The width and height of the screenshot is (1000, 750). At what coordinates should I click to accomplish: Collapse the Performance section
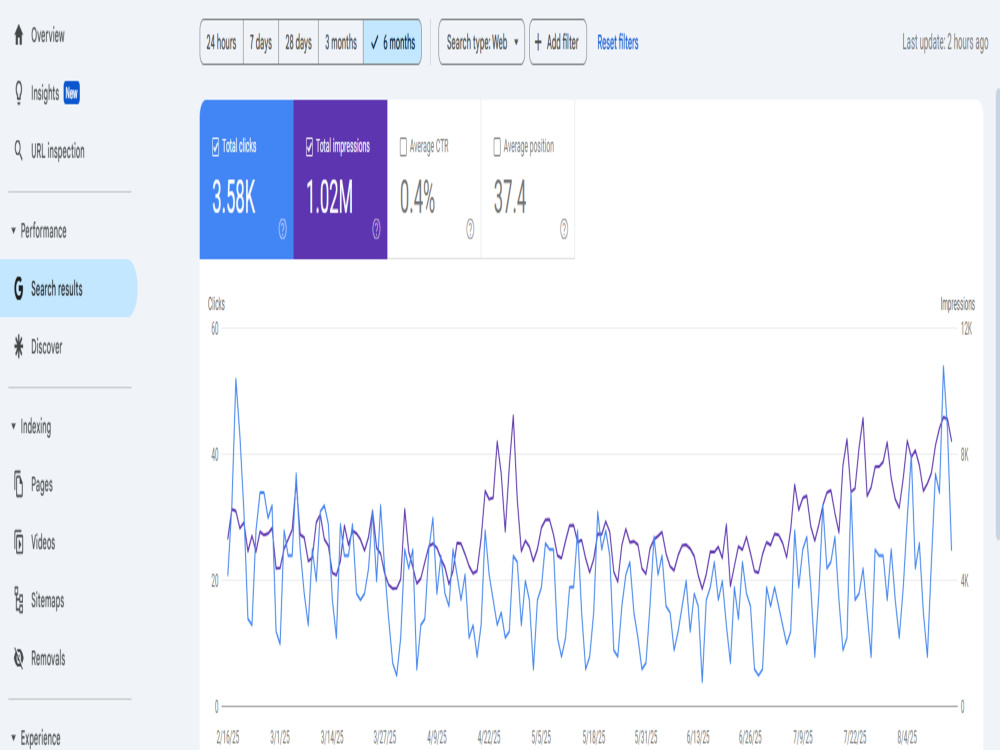[13, 230]
